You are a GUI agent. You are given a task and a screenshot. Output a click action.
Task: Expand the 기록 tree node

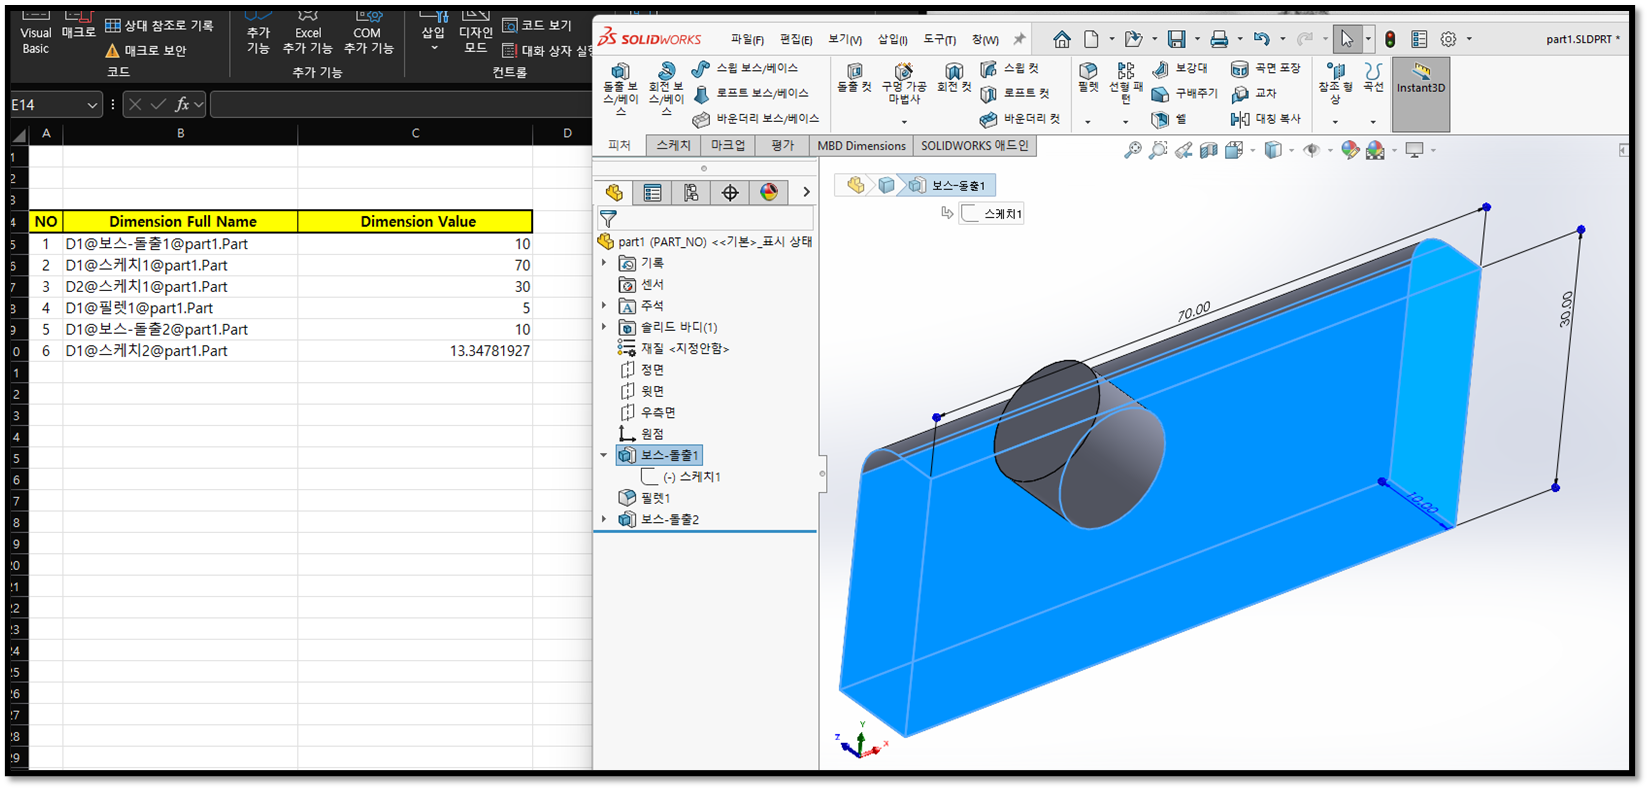click(604, 263)
